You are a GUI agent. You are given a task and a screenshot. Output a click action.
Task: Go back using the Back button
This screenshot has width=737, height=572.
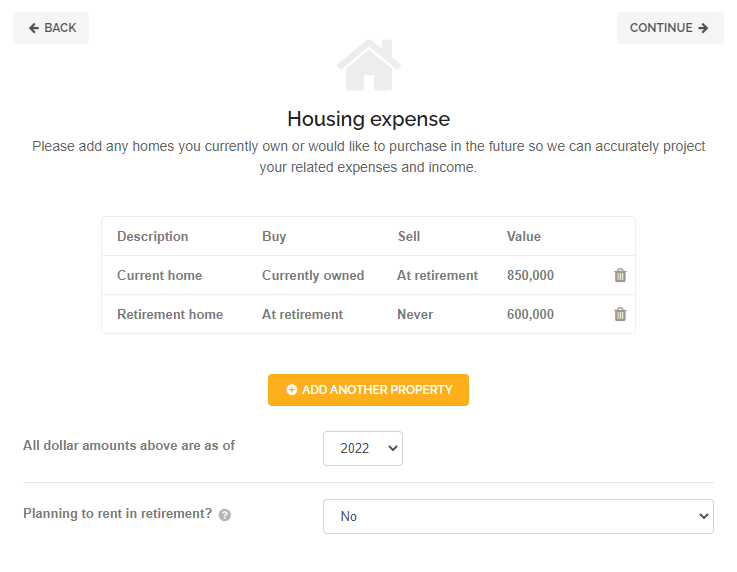[51, 28]
